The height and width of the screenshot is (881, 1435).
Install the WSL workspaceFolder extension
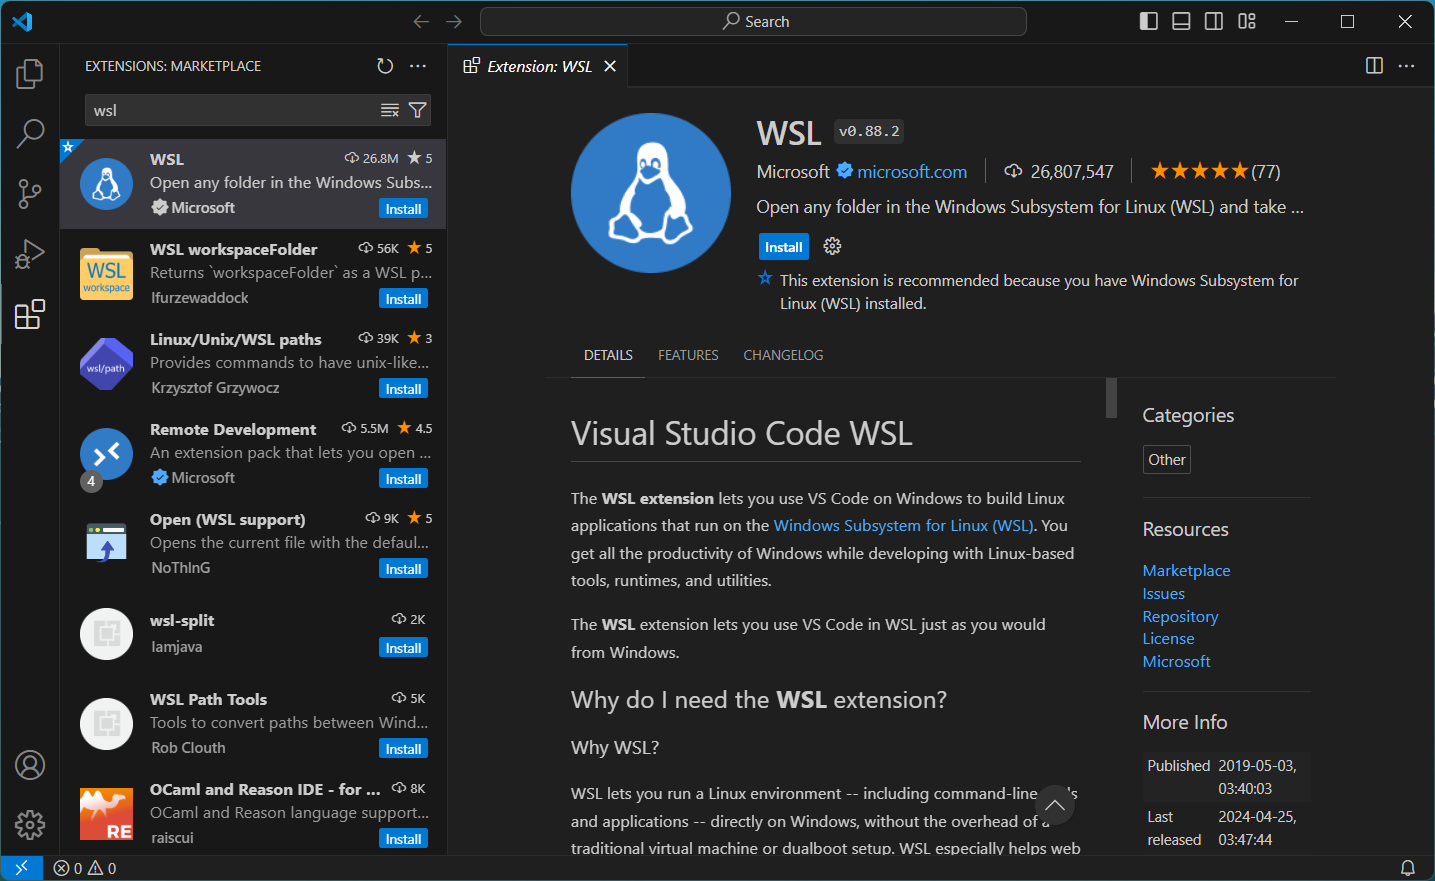(403, 299)
